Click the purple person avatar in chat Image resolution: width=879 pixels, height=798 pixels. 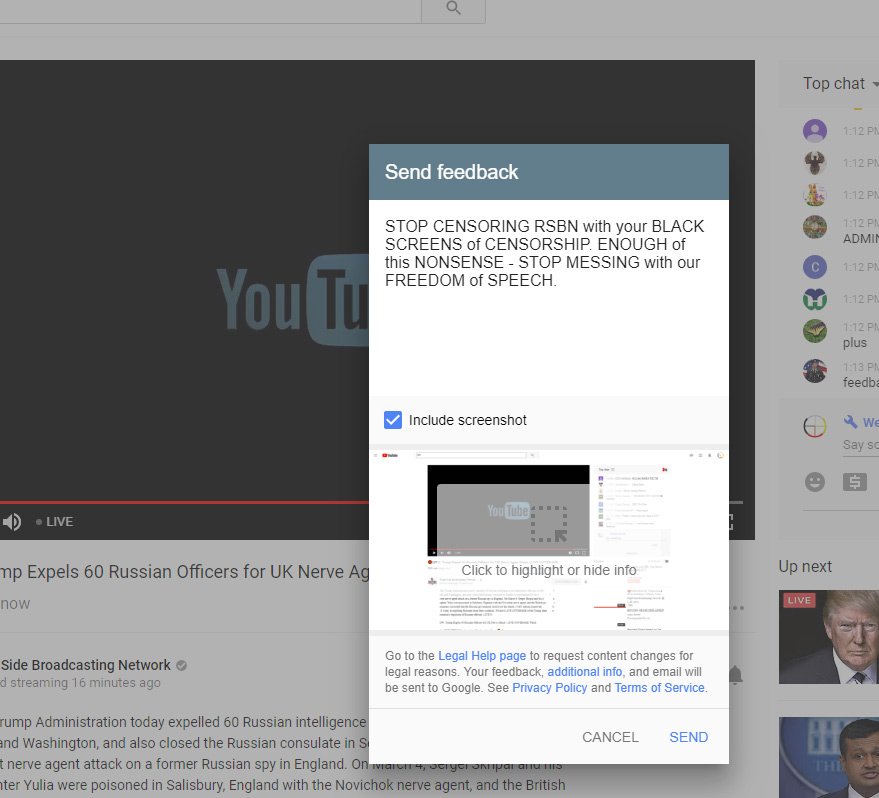pyautogui.click(x=815, y=131)
